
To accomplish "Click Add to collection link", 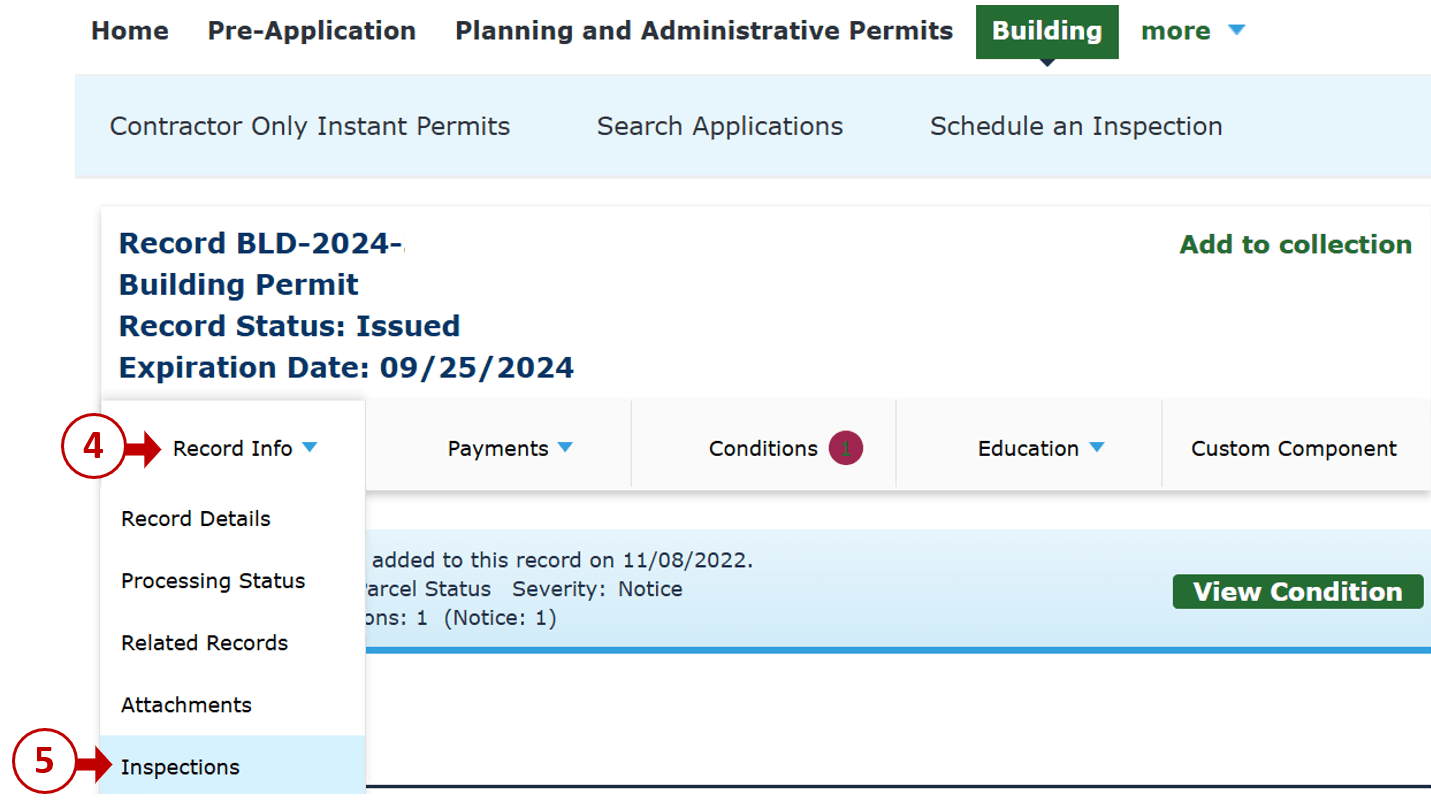I will coord(1296,245).
